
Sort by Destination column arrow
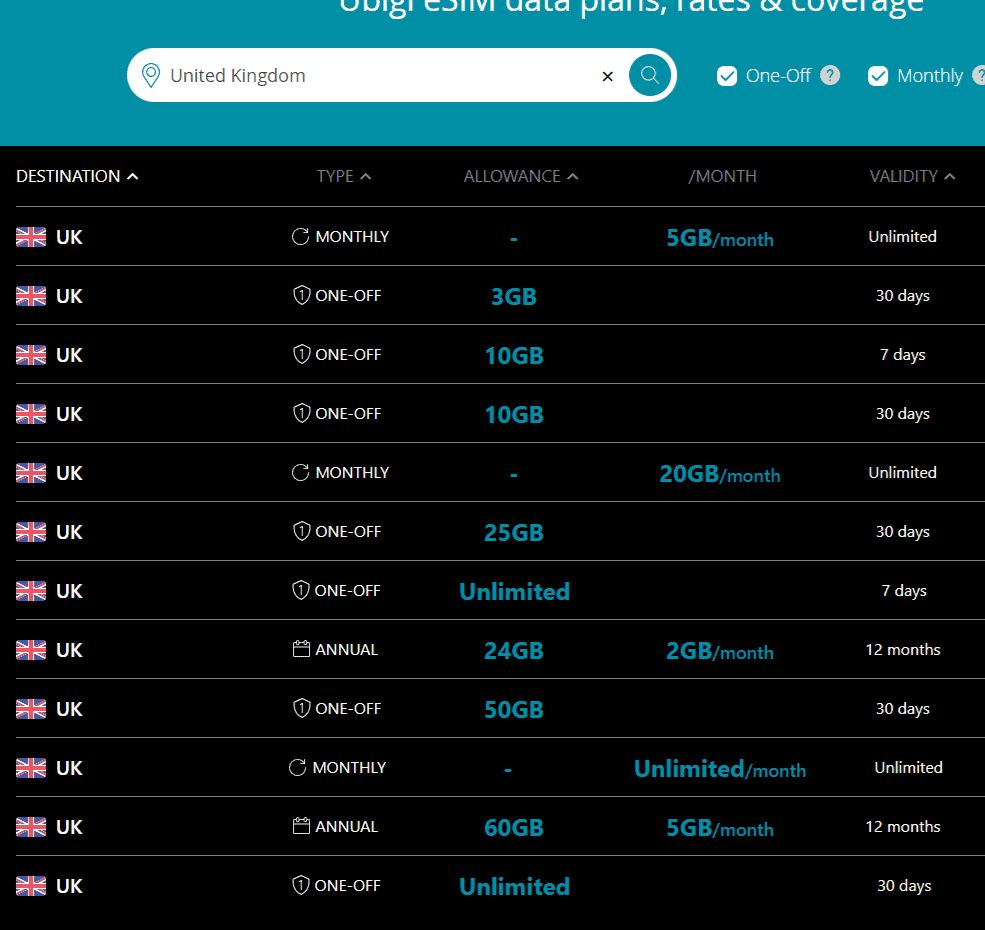coord(133,177)
